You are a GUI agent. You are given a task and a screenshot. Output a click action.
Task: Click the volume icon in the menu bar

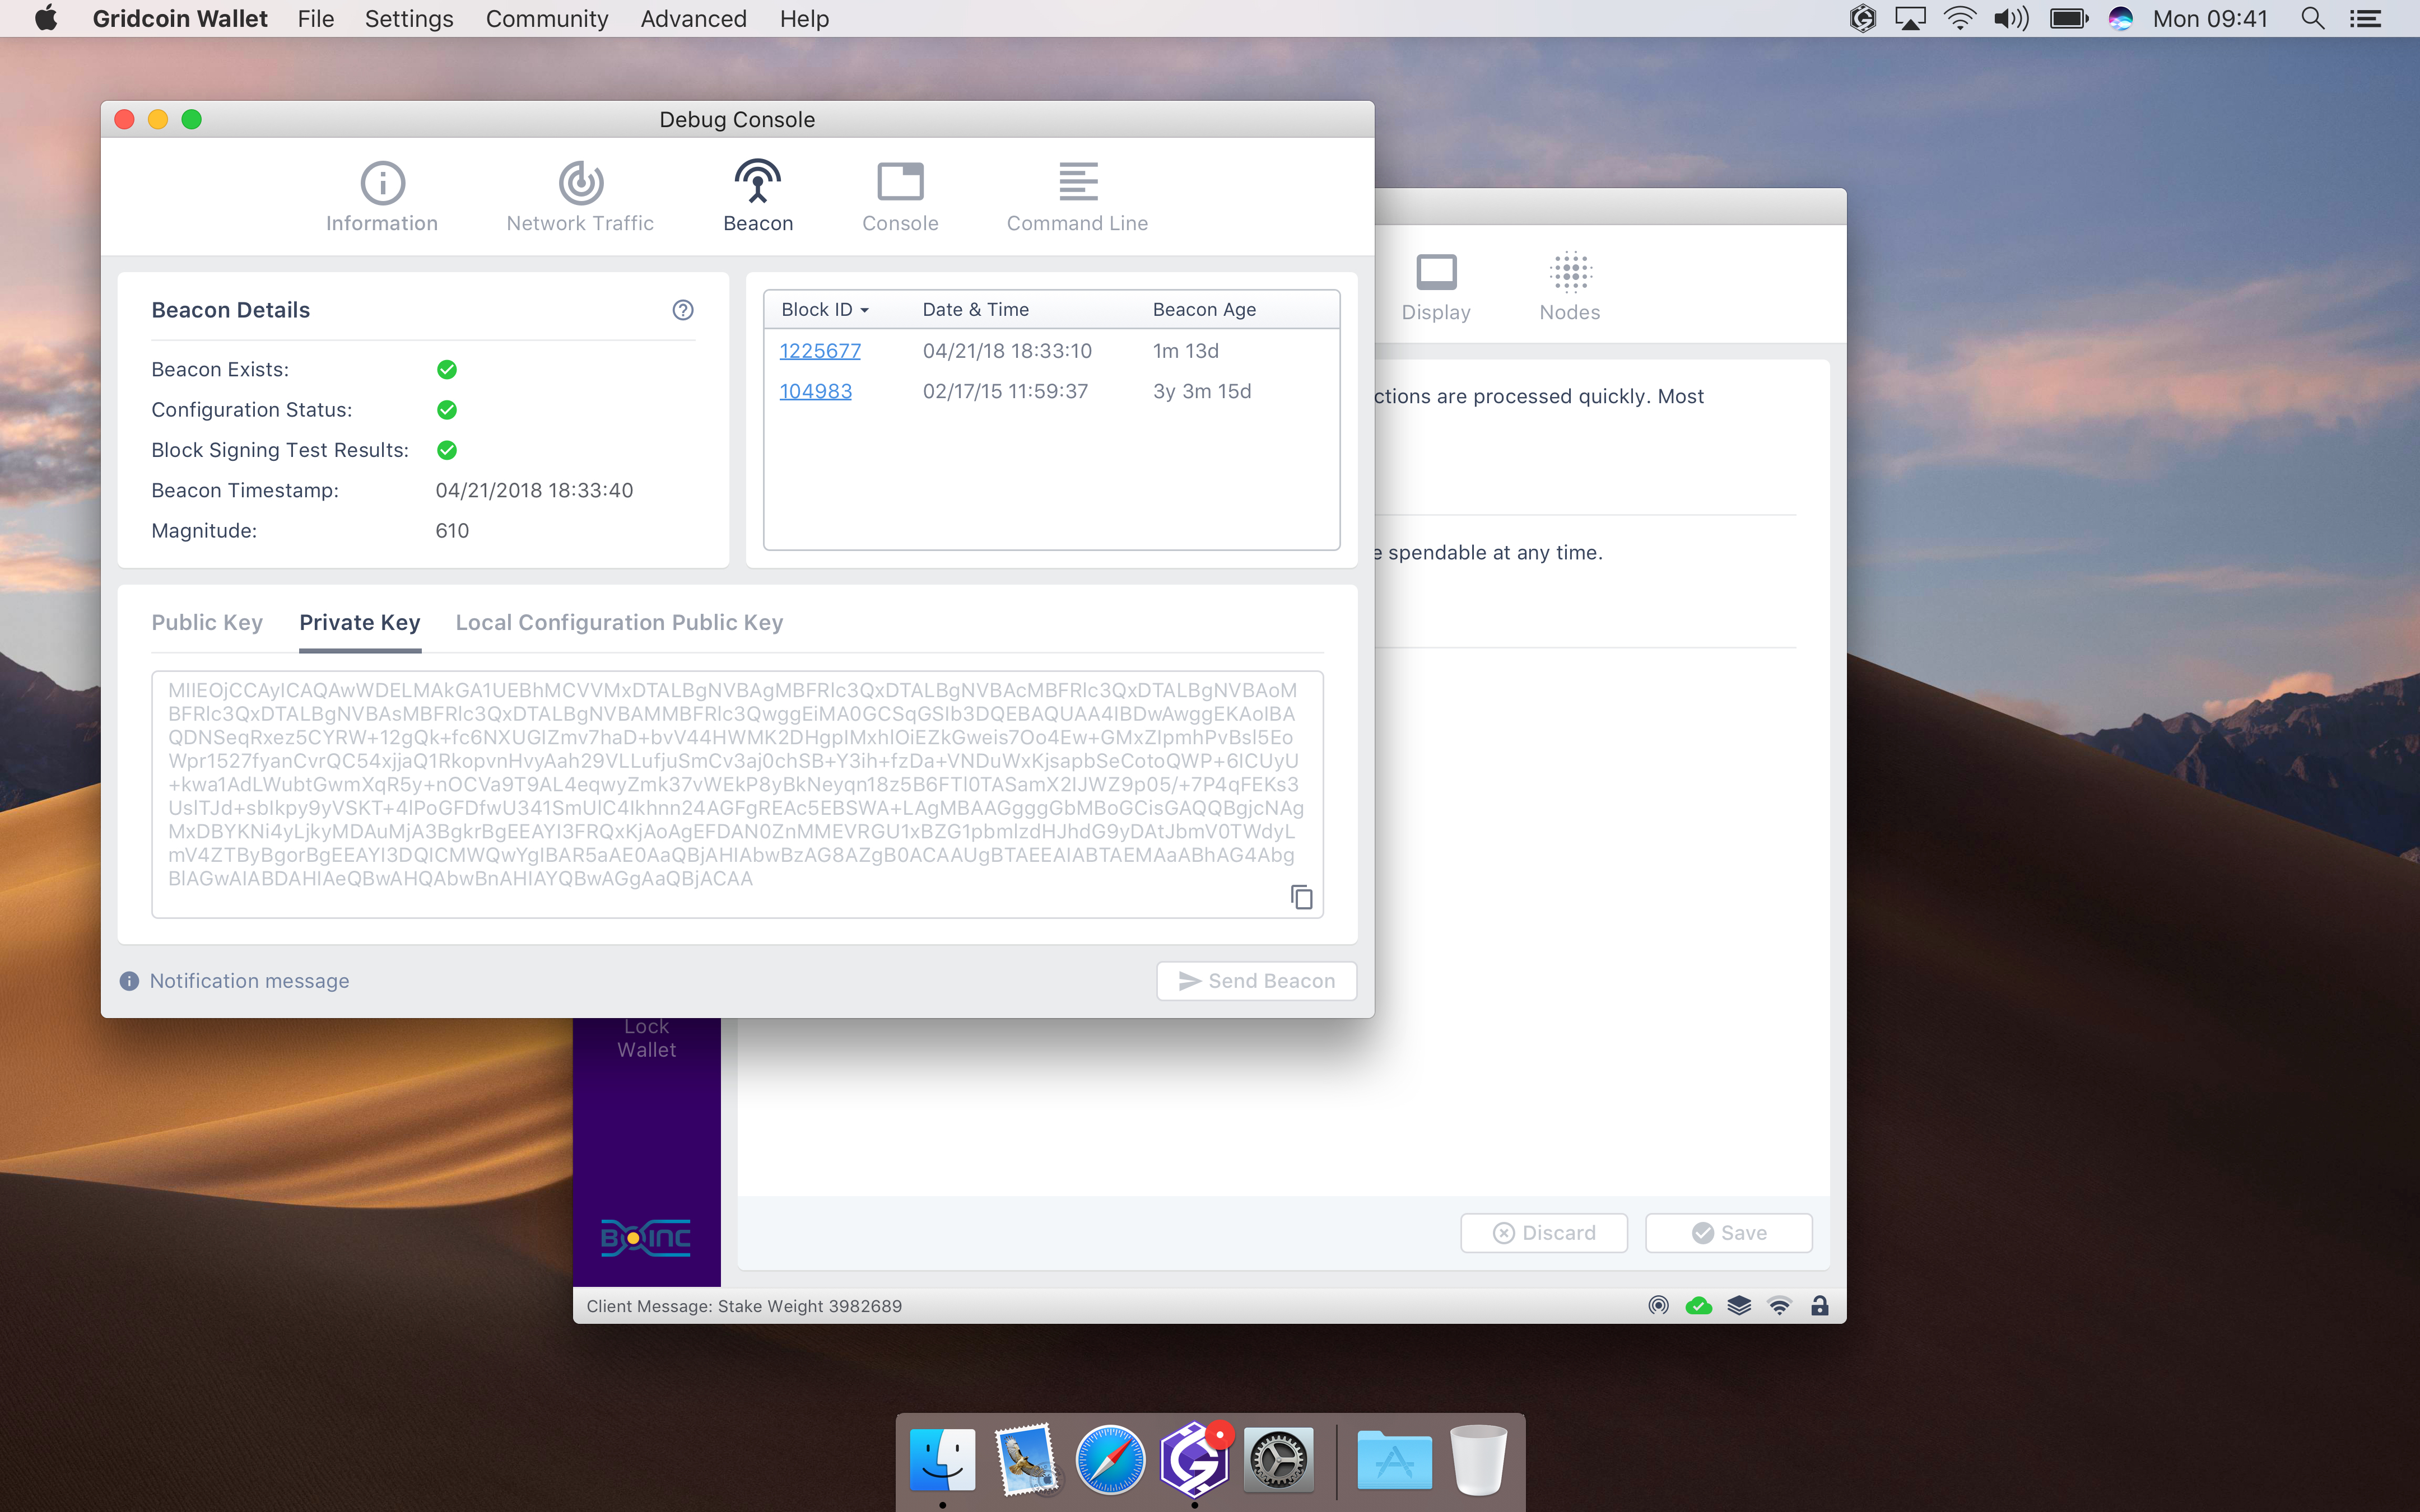[2011, 19]
